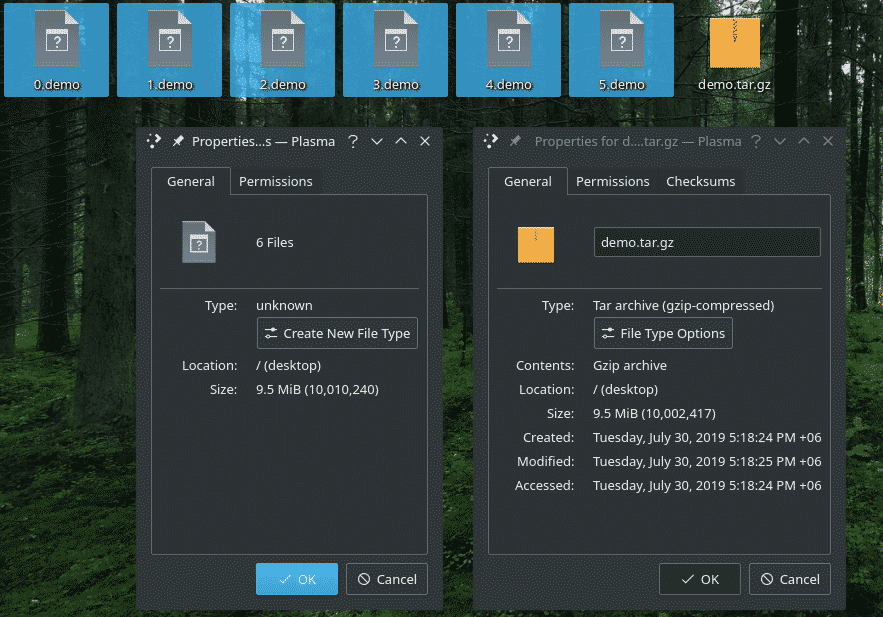This screenshot has height=617, width=883.
Task: Click inside the demo.tar.gz filename field
Action: tap(706, 242)
